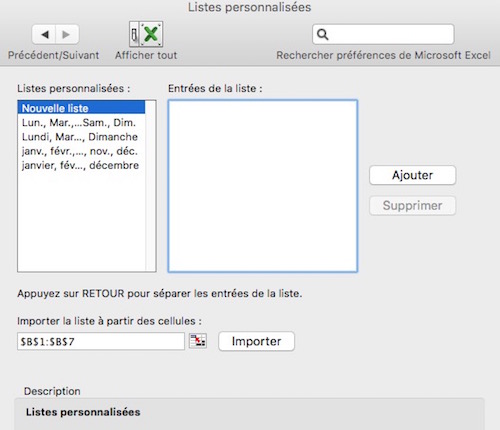The width and height of the screenshot is (500, 430).
Task: Select Nouvelle liste in custom lists
Action: point(82,108)
